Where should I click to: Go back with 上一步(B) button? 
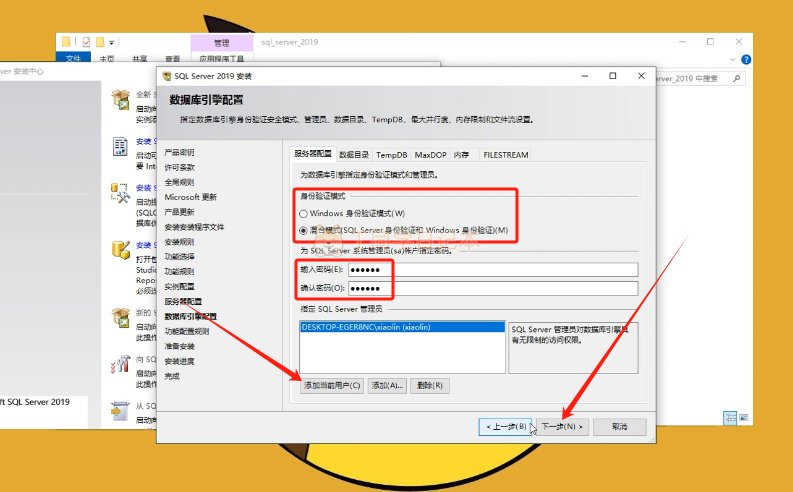coord(506,427)
